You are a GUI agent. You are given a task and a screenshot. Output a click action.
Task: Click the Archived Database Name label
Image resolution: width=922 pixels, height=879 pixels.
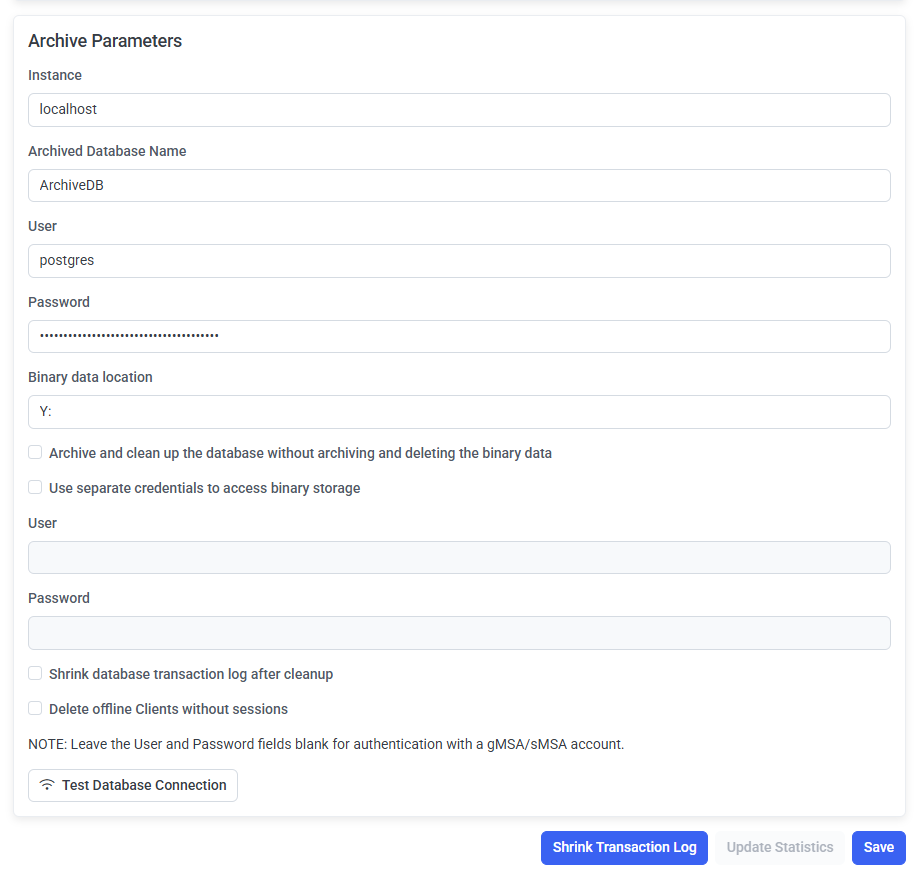click(x=107, y=151)
